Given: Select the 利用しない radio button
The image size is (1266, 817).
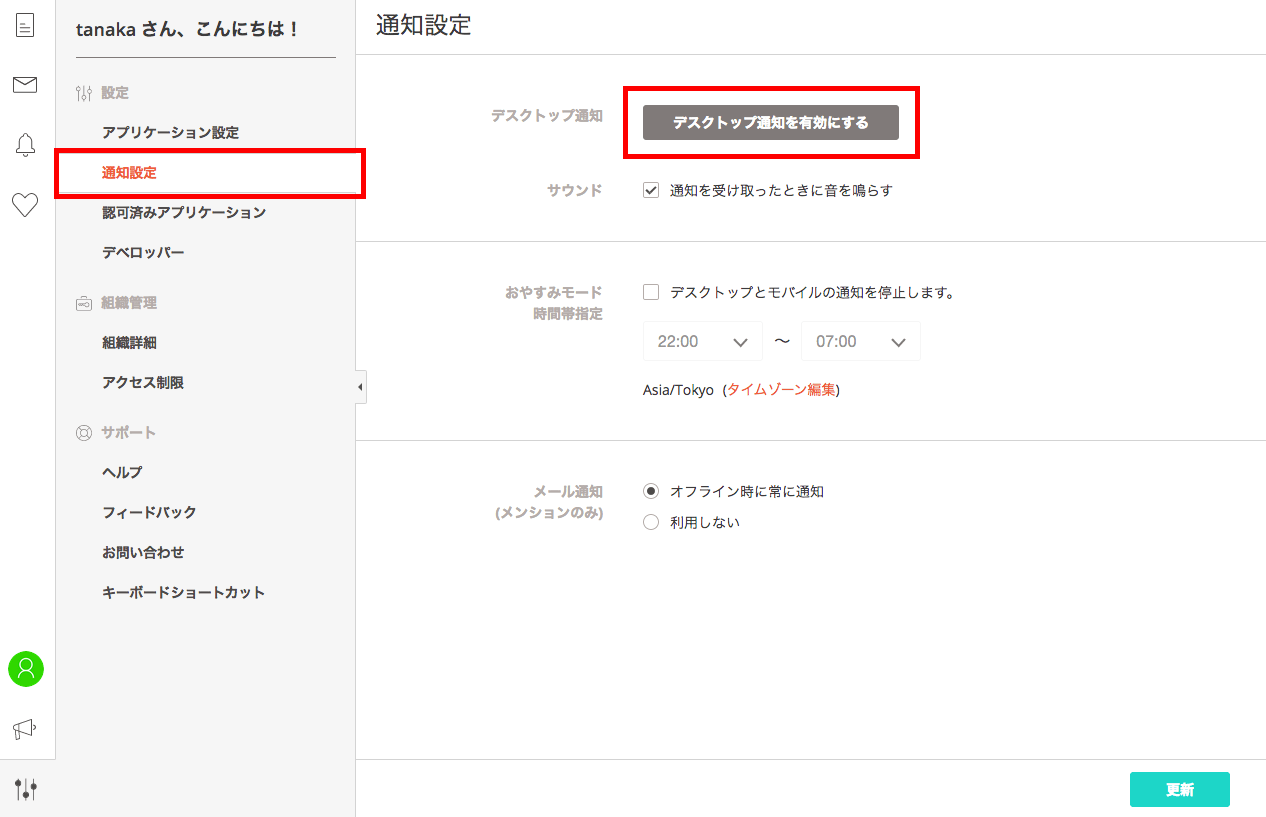Looking at the screenshot, I should [x=651, y=522].
